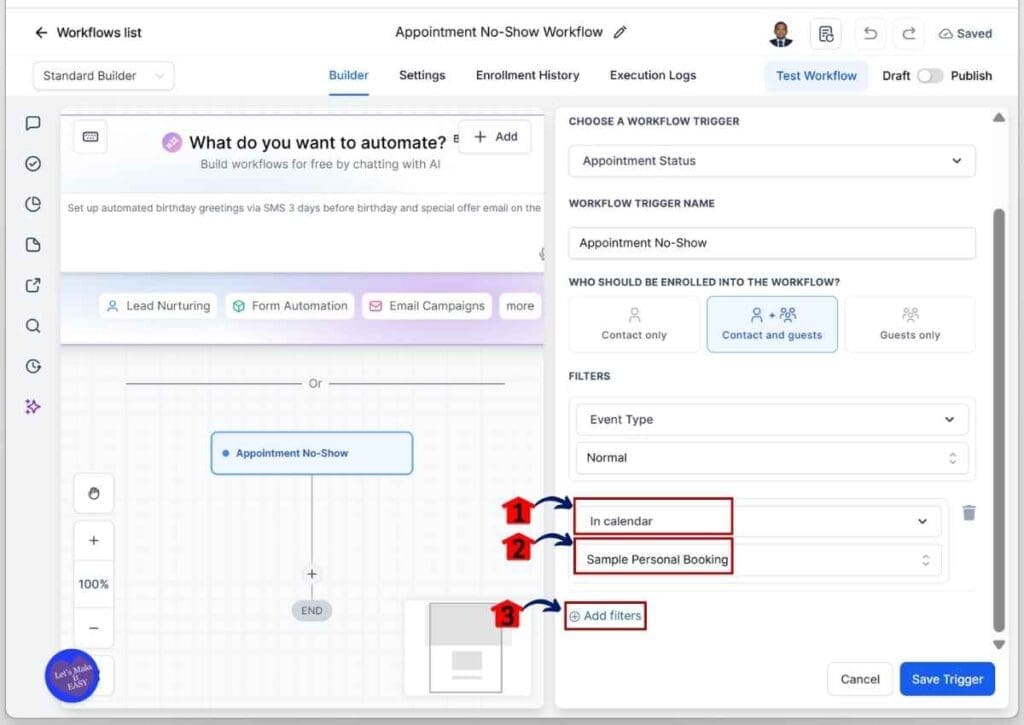1024x725 pixels.
Task: Open workflow notes document icon
Action: click(x=825, y=33)
